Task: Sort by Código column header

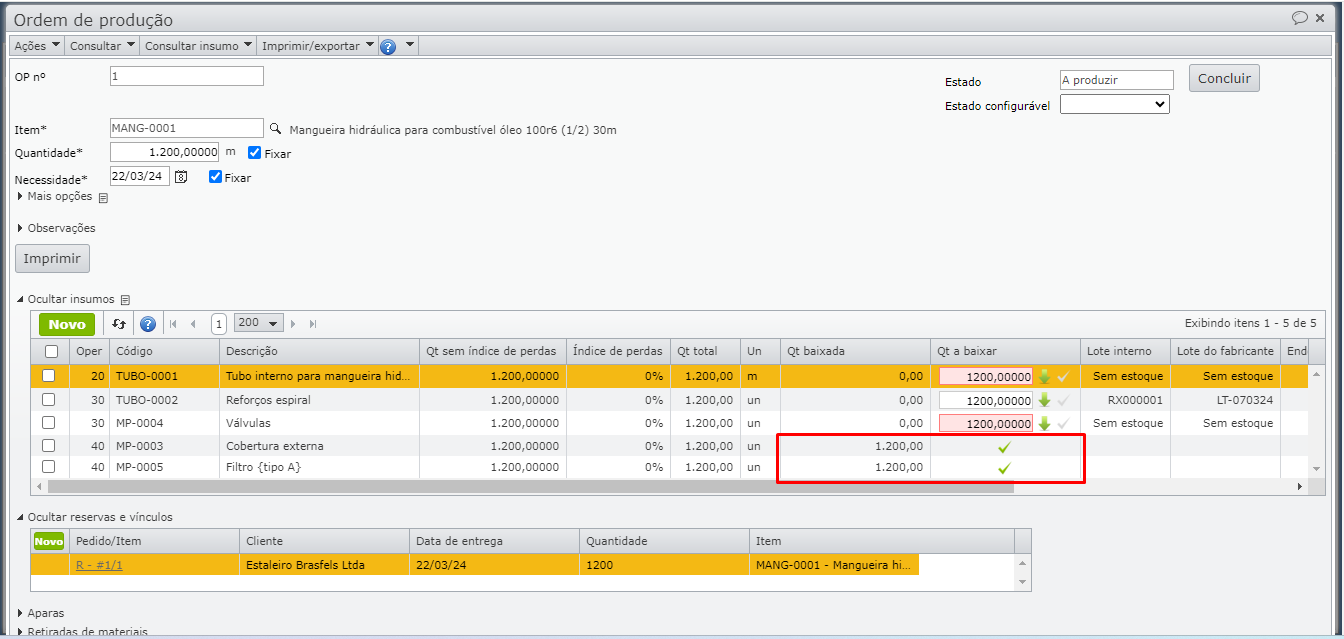Action: (x=164, y=351)
